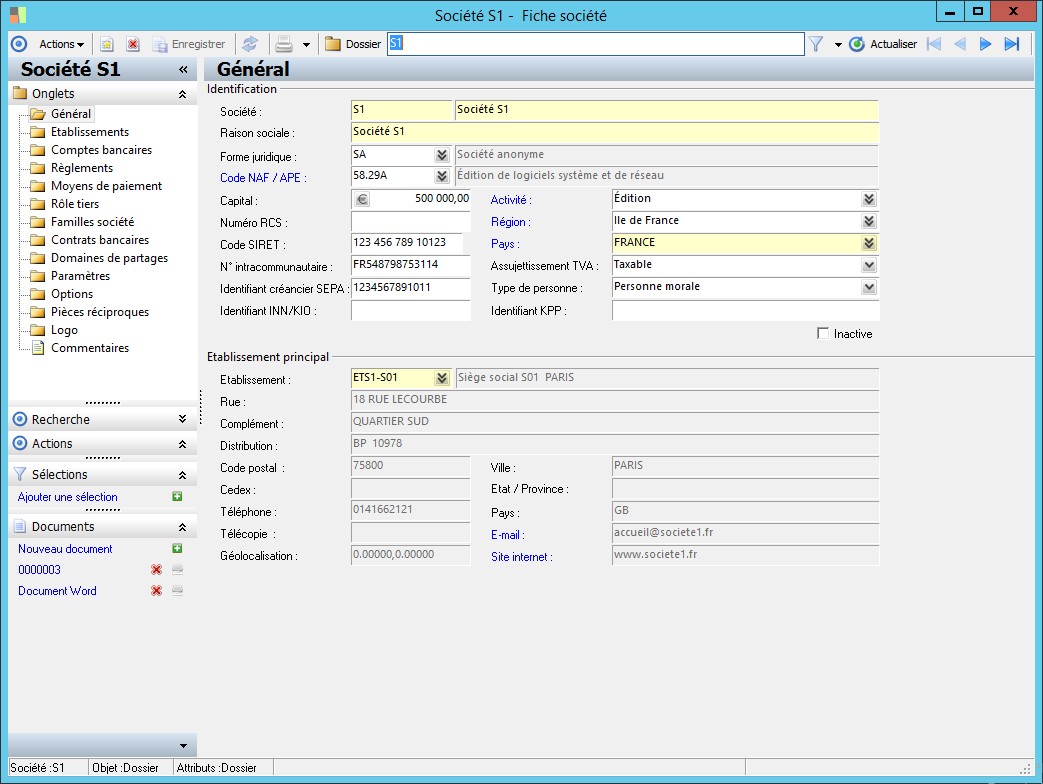Click the Ajouter une sélection link

pyautogui.click(x=68, y=497)
